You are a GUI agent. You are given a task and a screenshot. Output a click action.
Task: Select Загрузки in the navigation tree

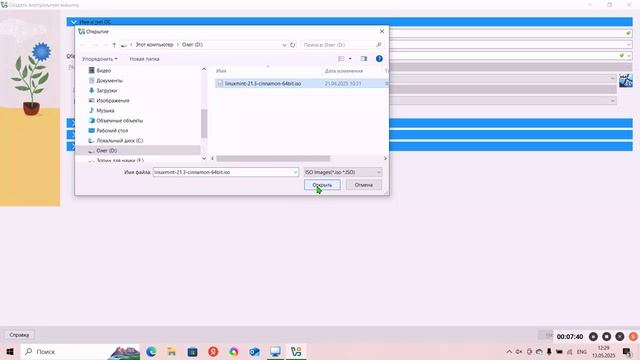pos(107,91)
